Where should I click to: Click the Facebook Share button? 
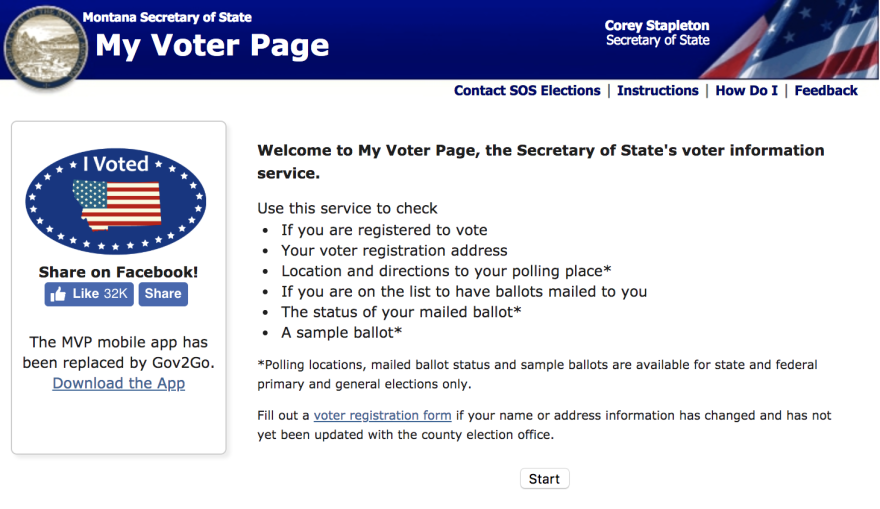pos(163,294)
